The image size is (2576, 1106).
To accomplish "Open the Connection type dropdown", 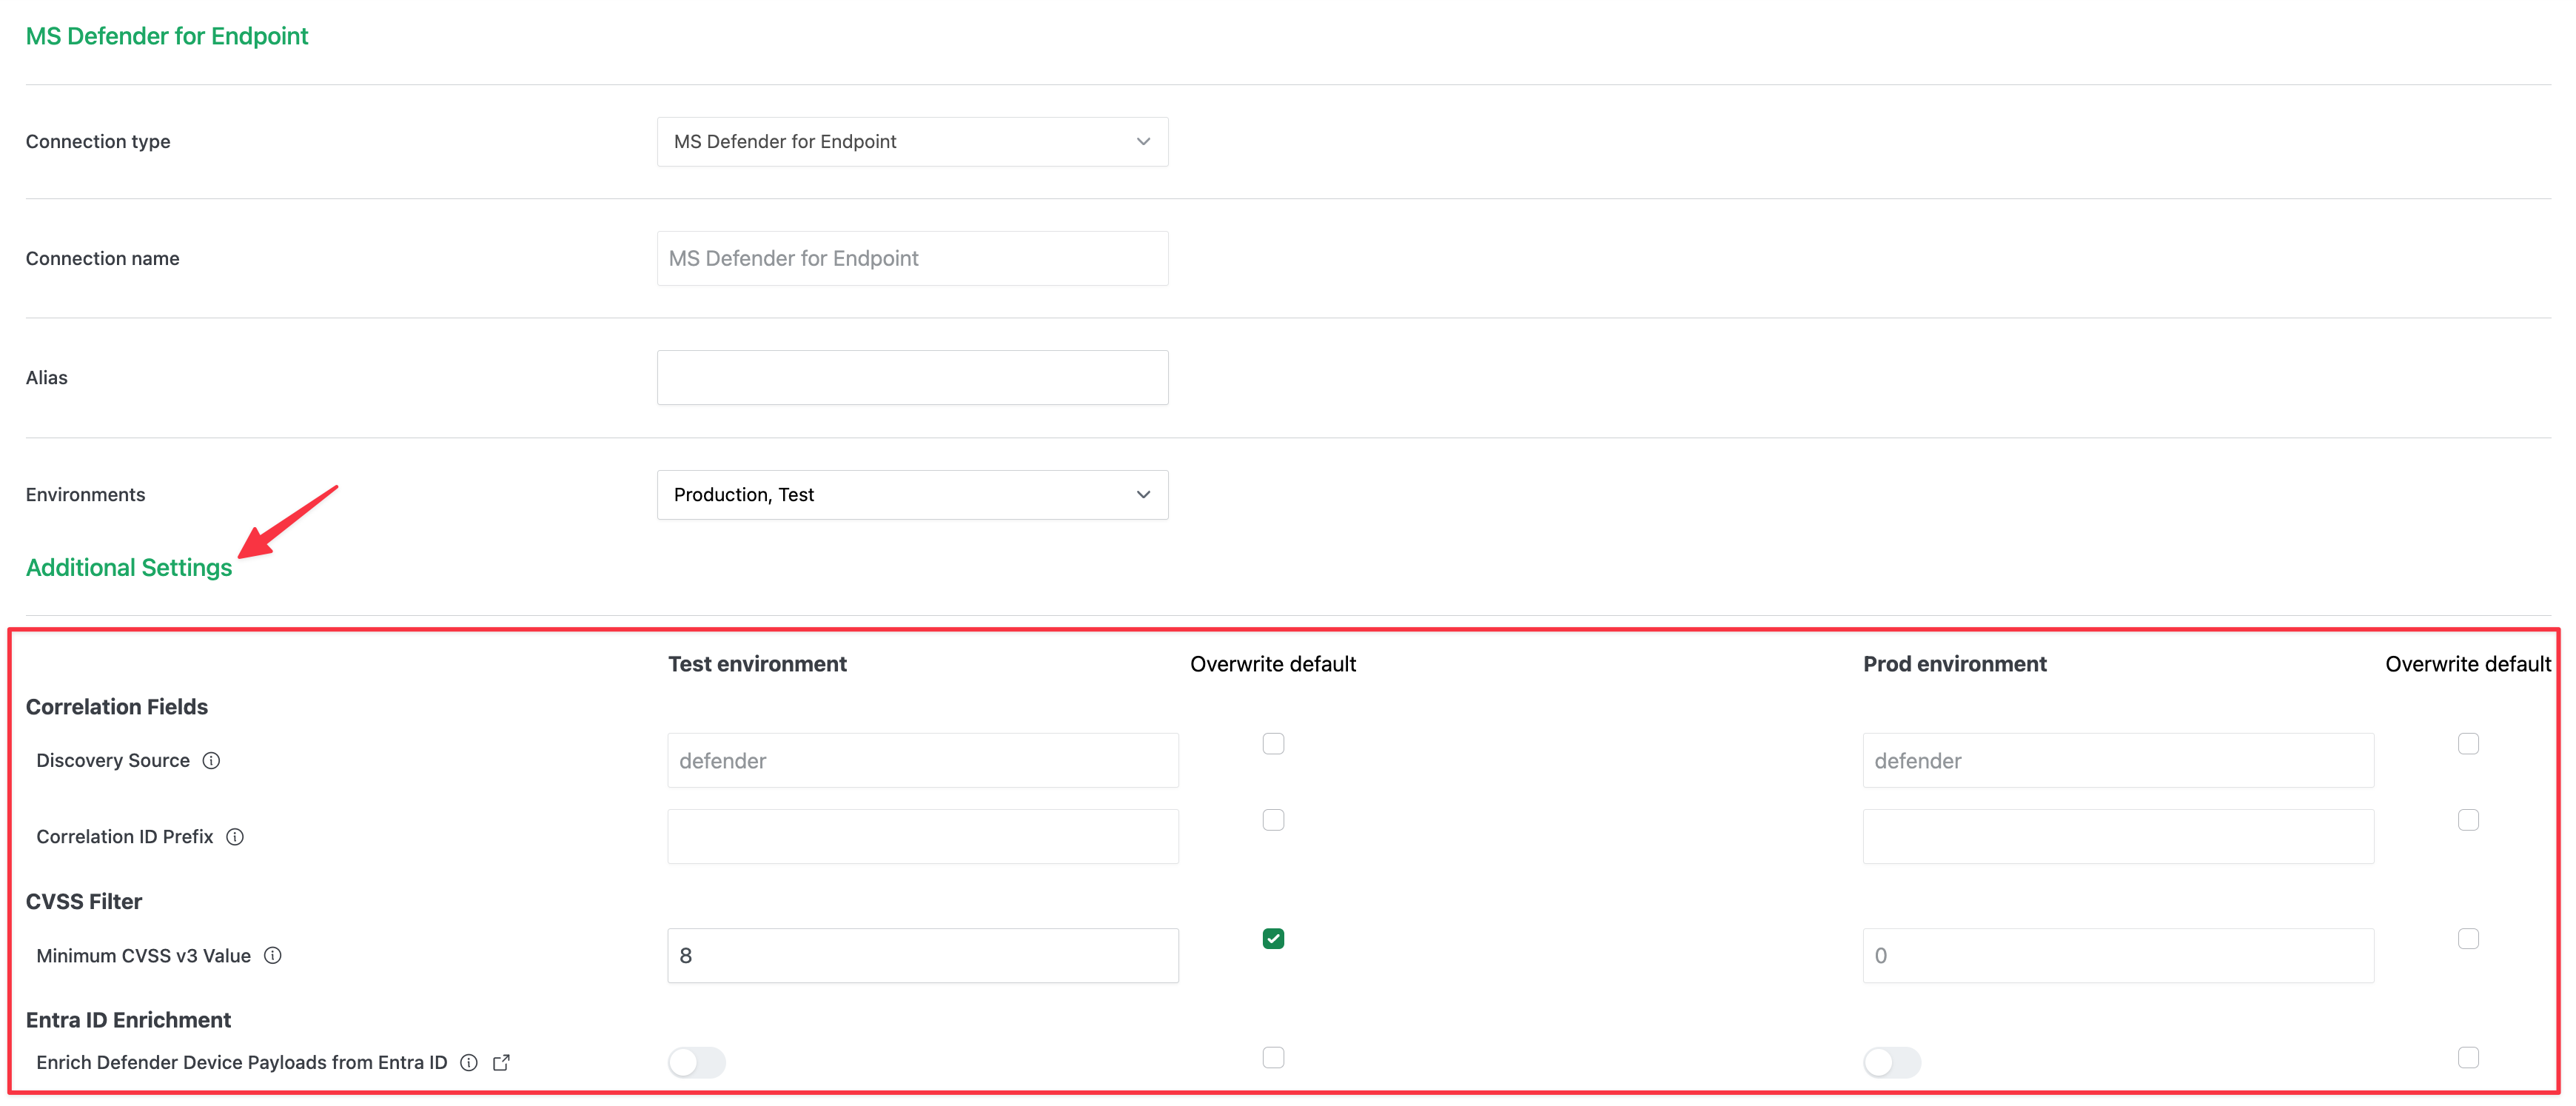I will tap(912, 142).
